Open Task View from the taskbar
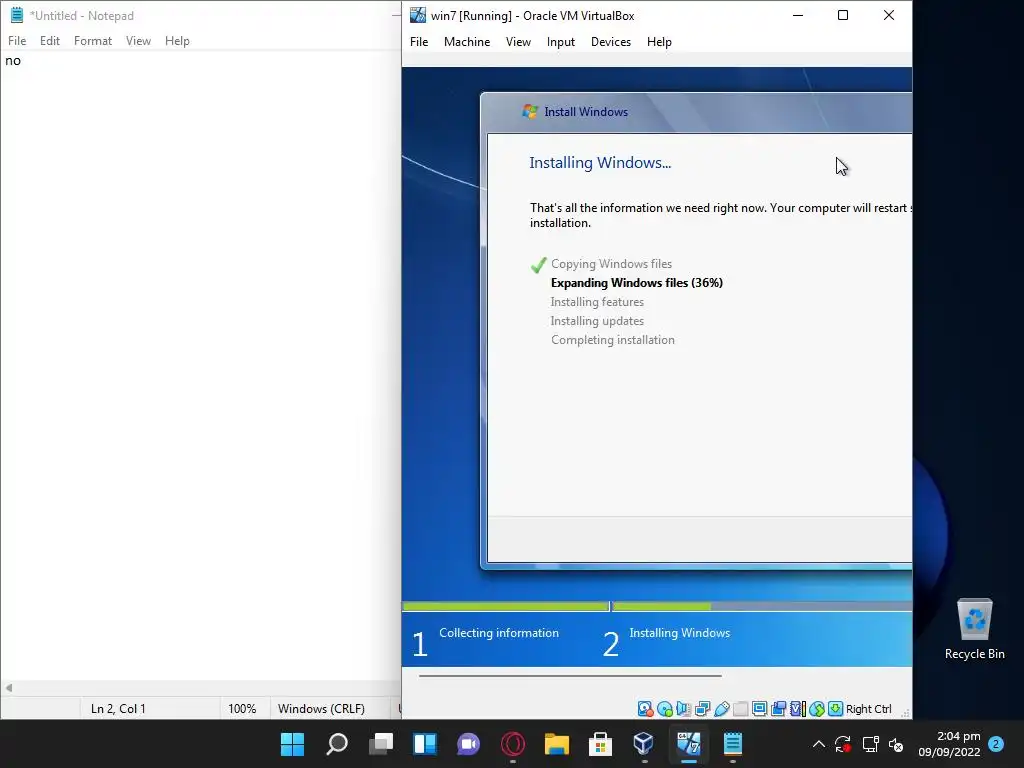 (x=381, y=744)
